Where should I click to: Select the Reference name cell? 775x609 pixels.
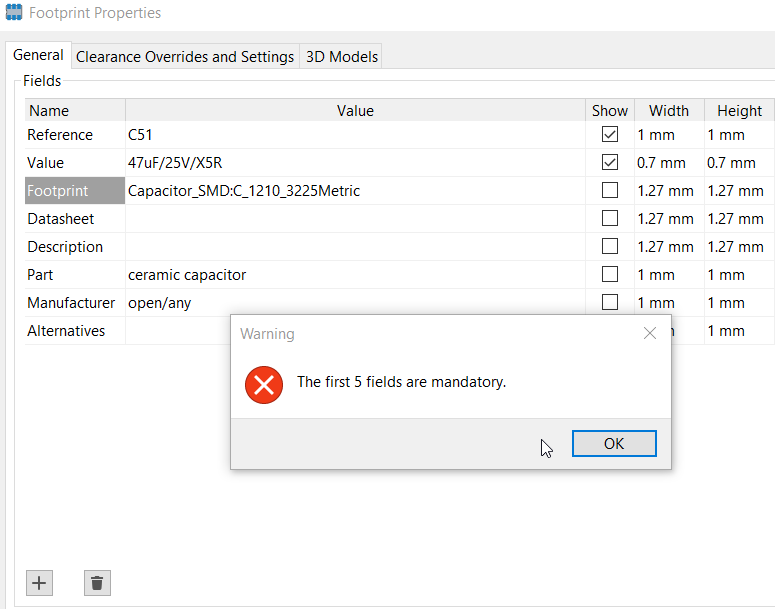tap(75, 135)
